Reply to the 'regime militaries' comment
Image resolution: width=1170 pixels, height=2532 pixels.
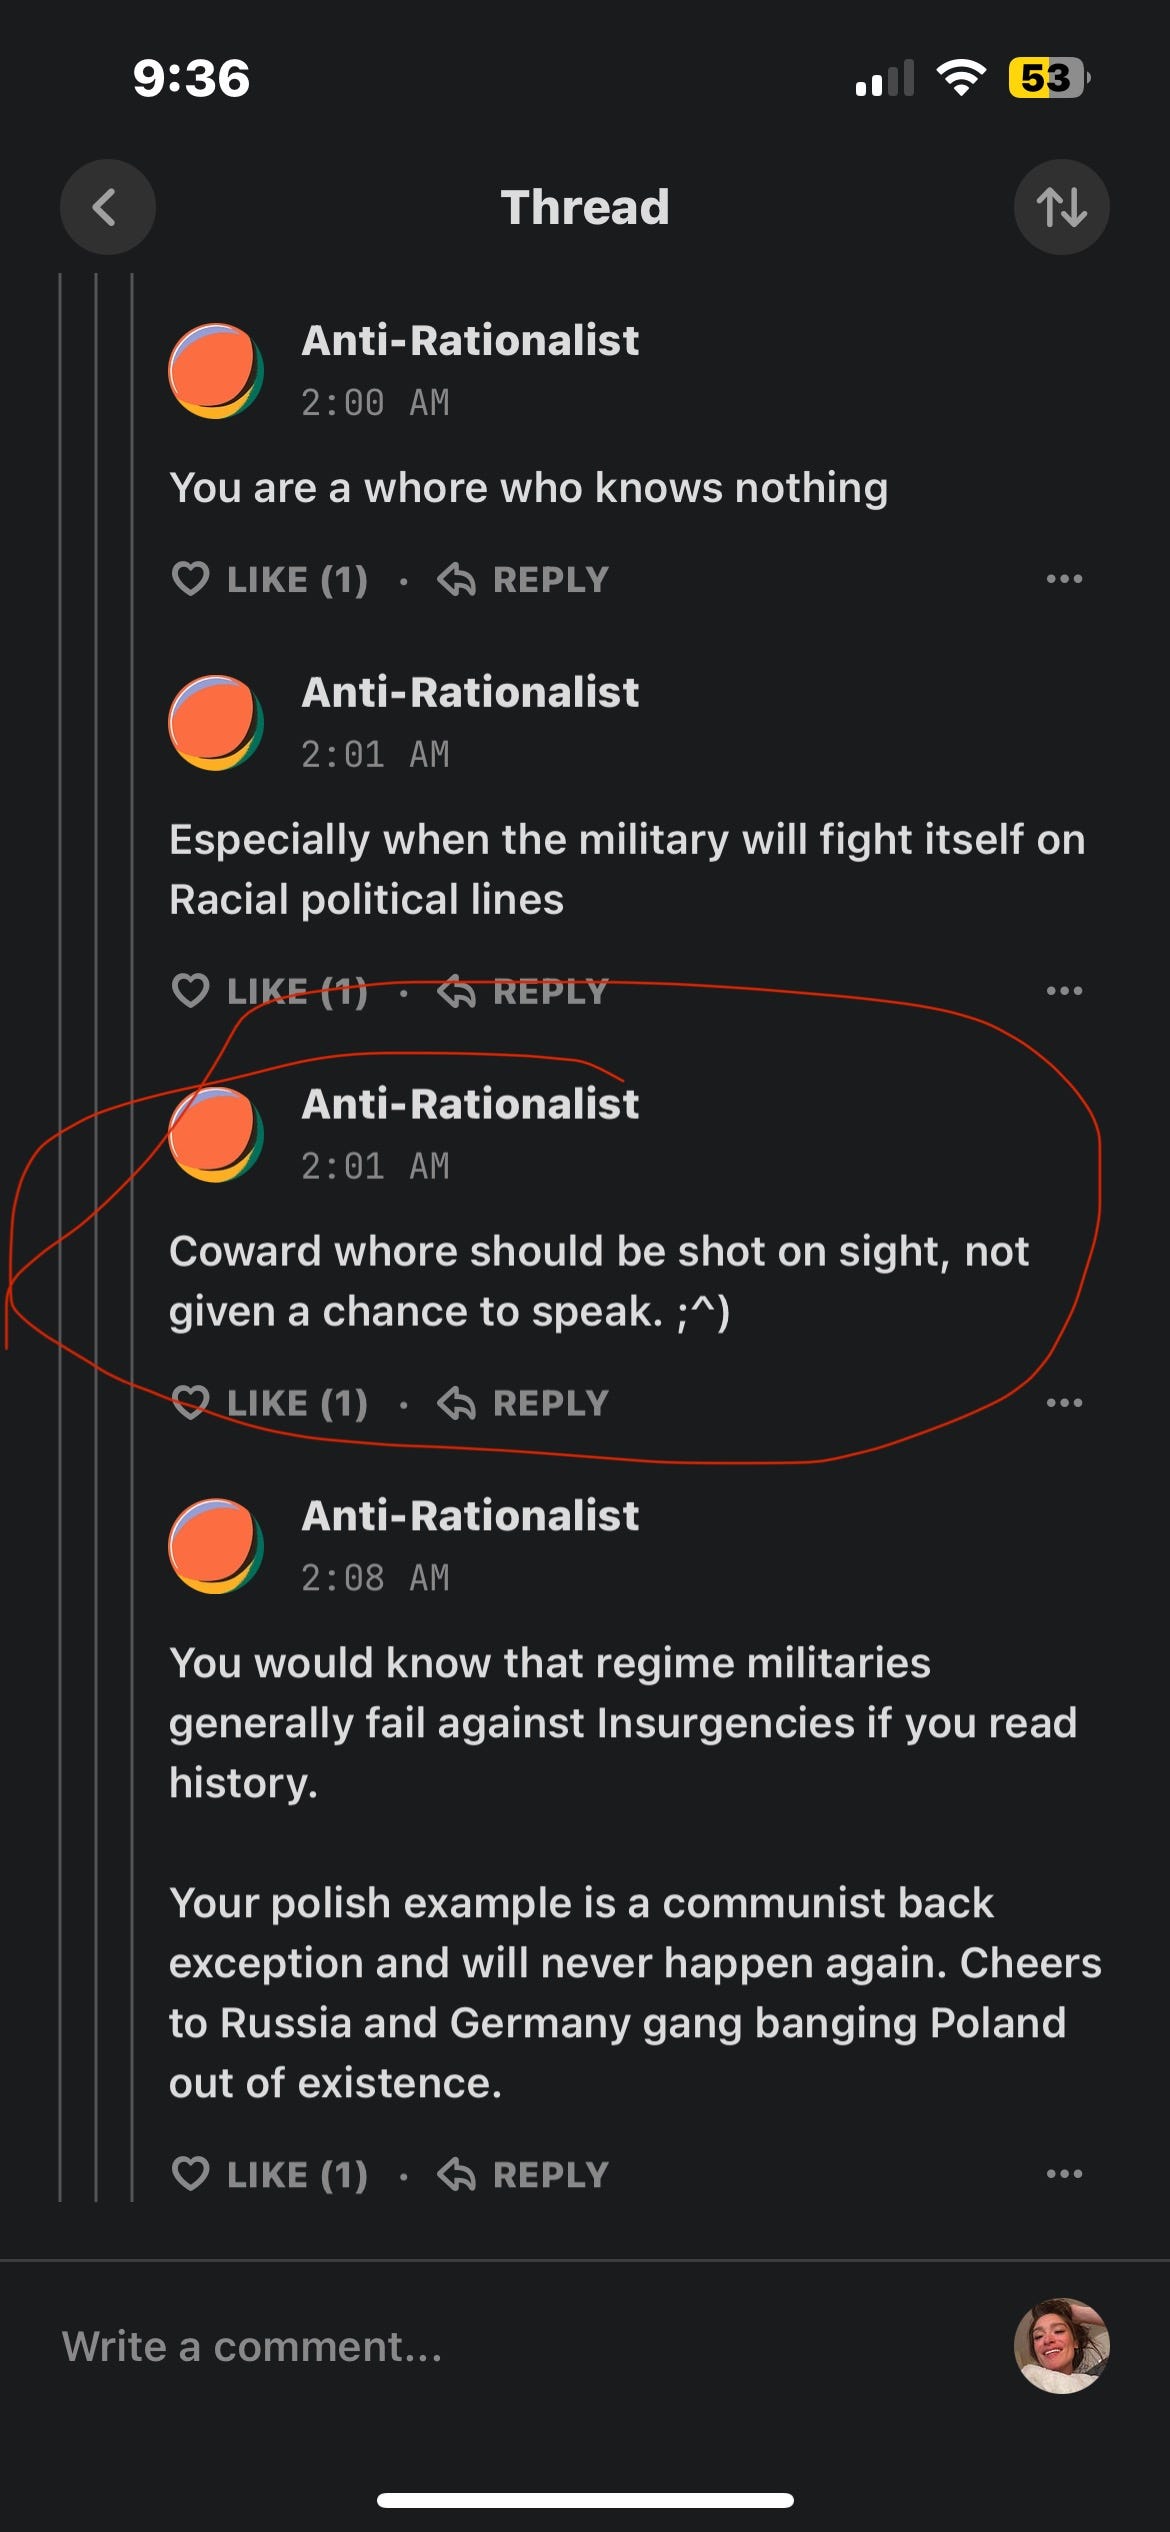(523, 2174)
